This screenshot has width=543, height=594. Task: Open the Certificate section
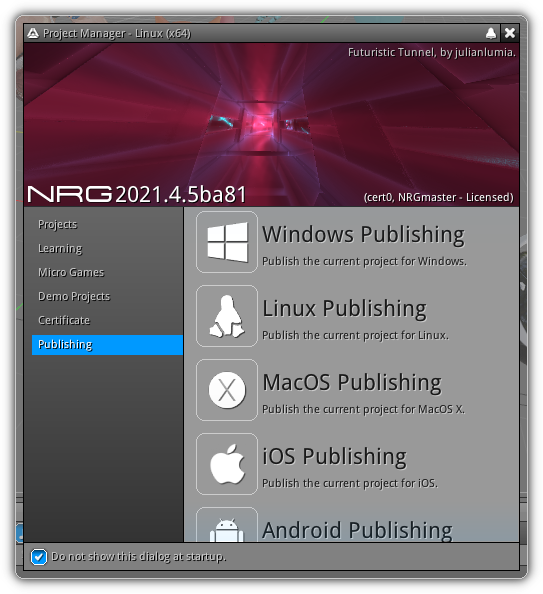(x=107, y=320)
